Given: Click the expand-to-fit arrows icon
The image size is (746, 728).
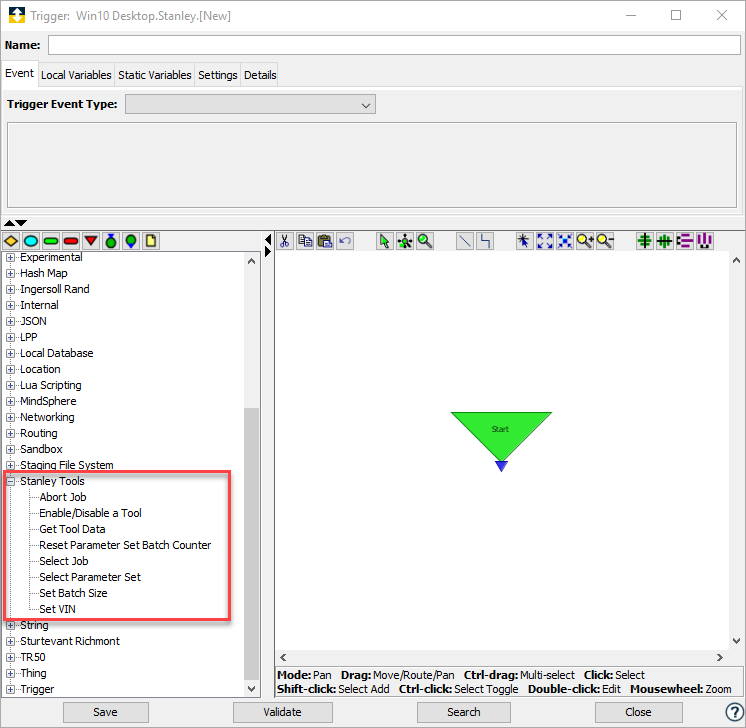Looking at the screenshot, I should 545,241.
